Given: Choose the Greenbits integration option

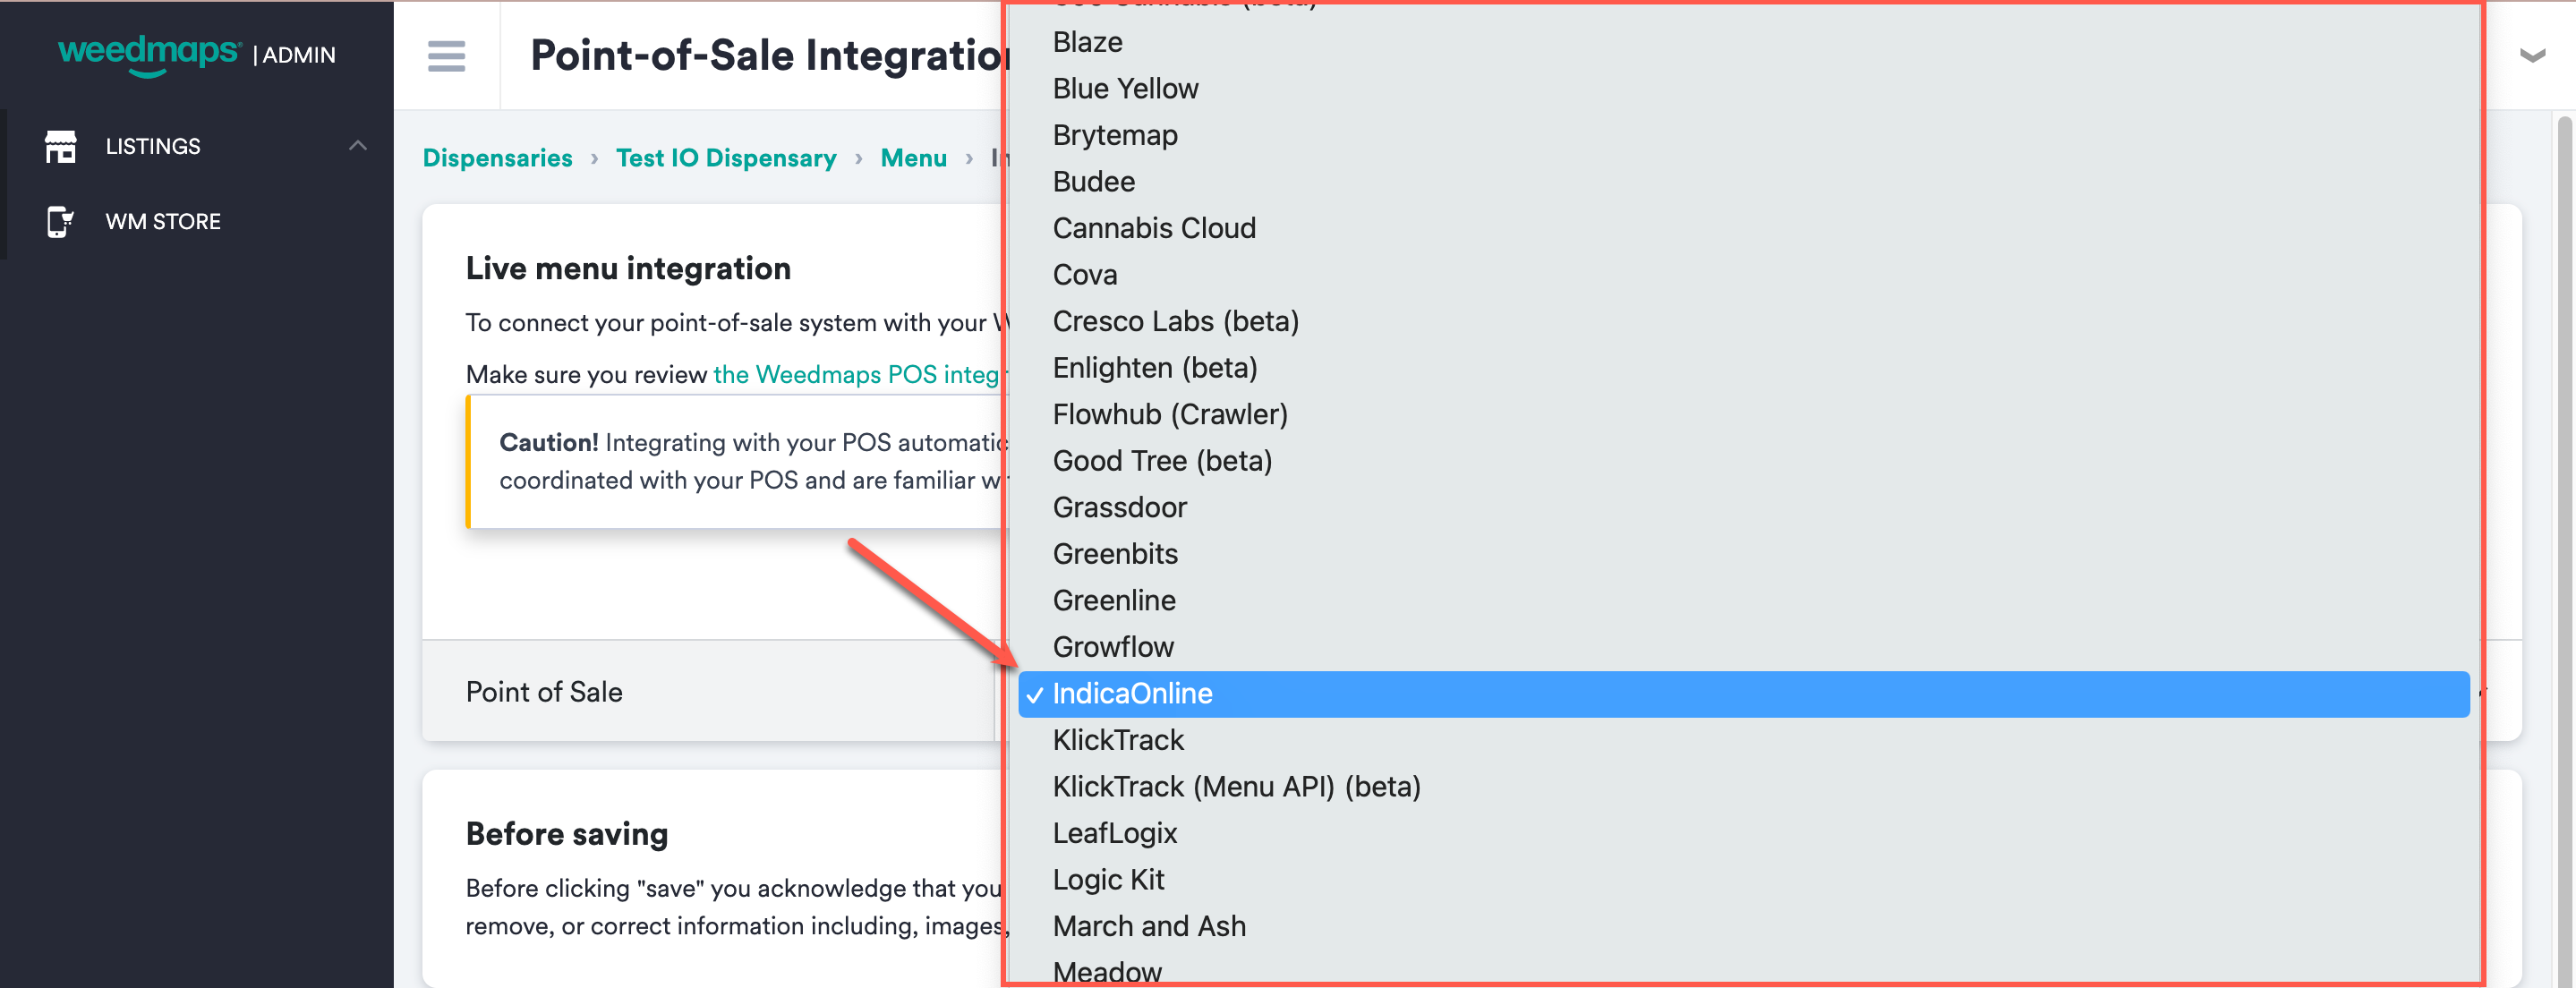Looking at the screenshot, I should point(1115,553).
